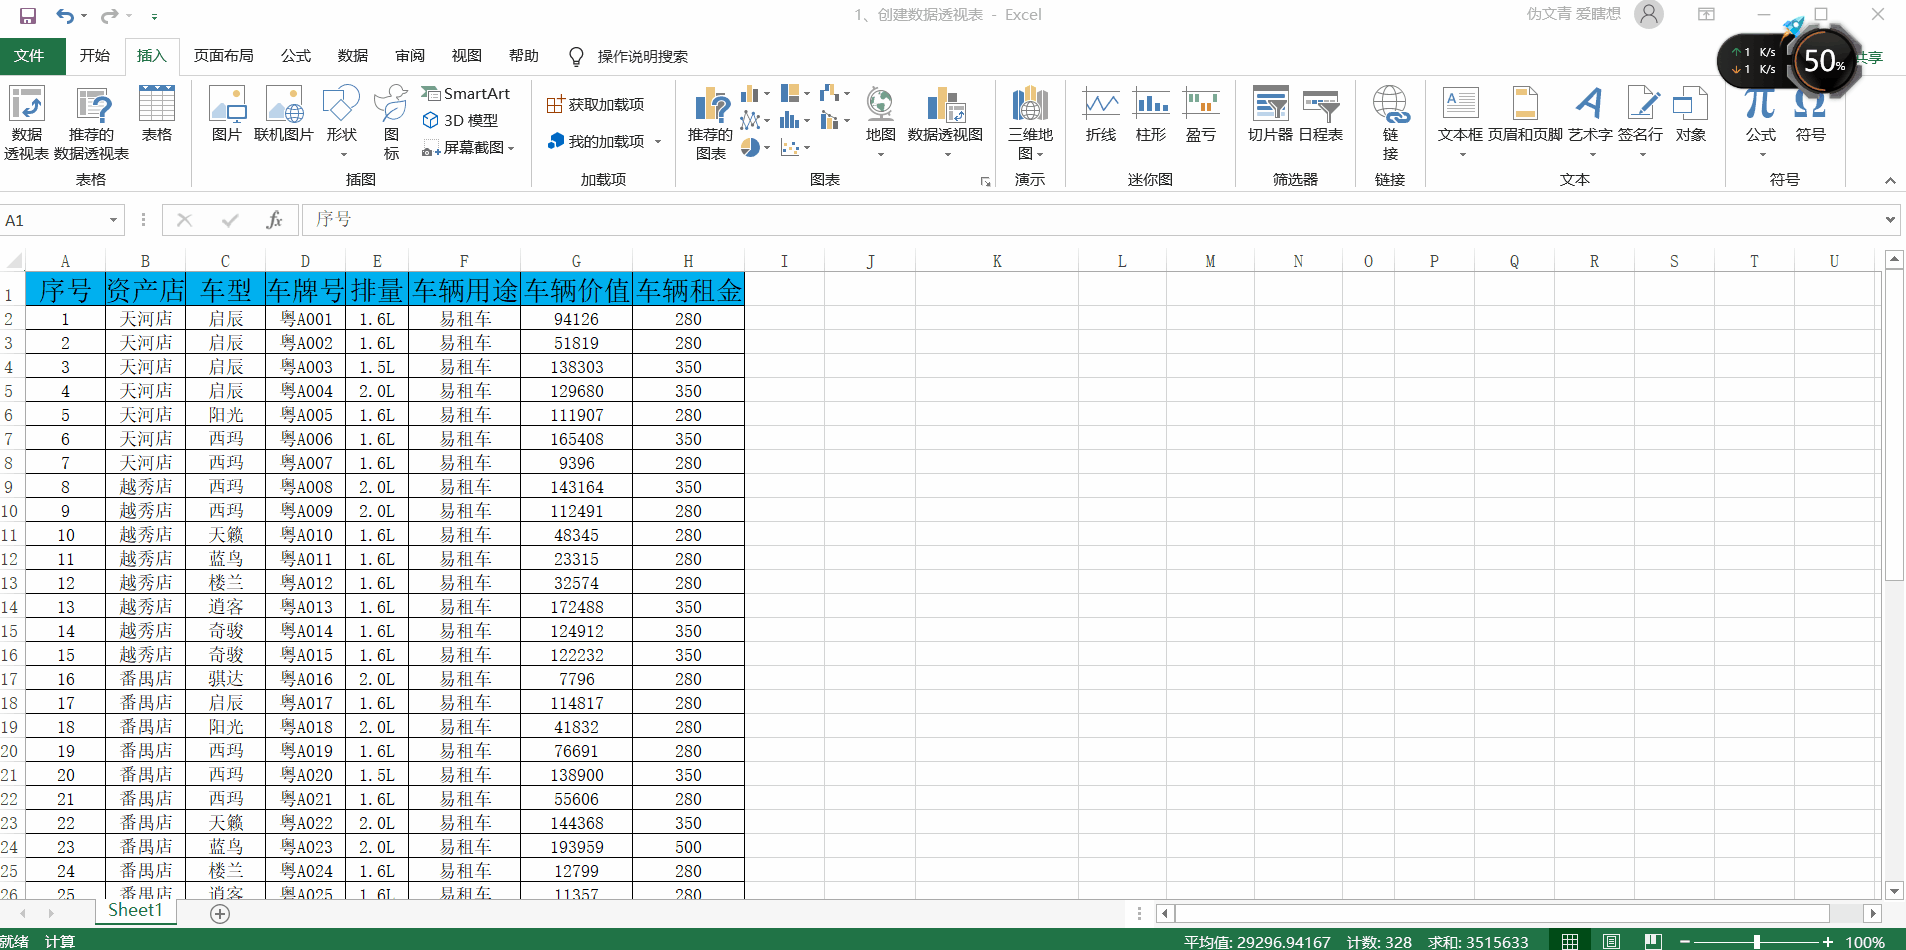Insert a Signature Line (签名行)
The height and width of the screenshot is (950, 1906).
(1641, 122)
